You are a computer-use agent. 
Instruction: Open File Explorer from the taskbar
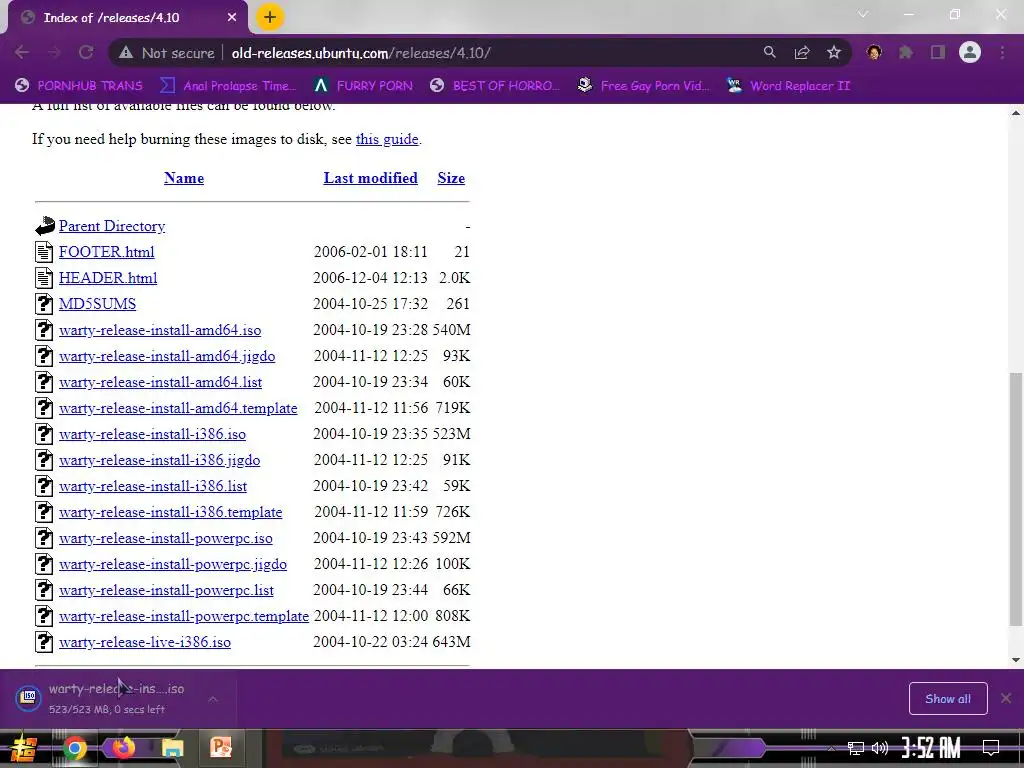click(x=172, y=748)
